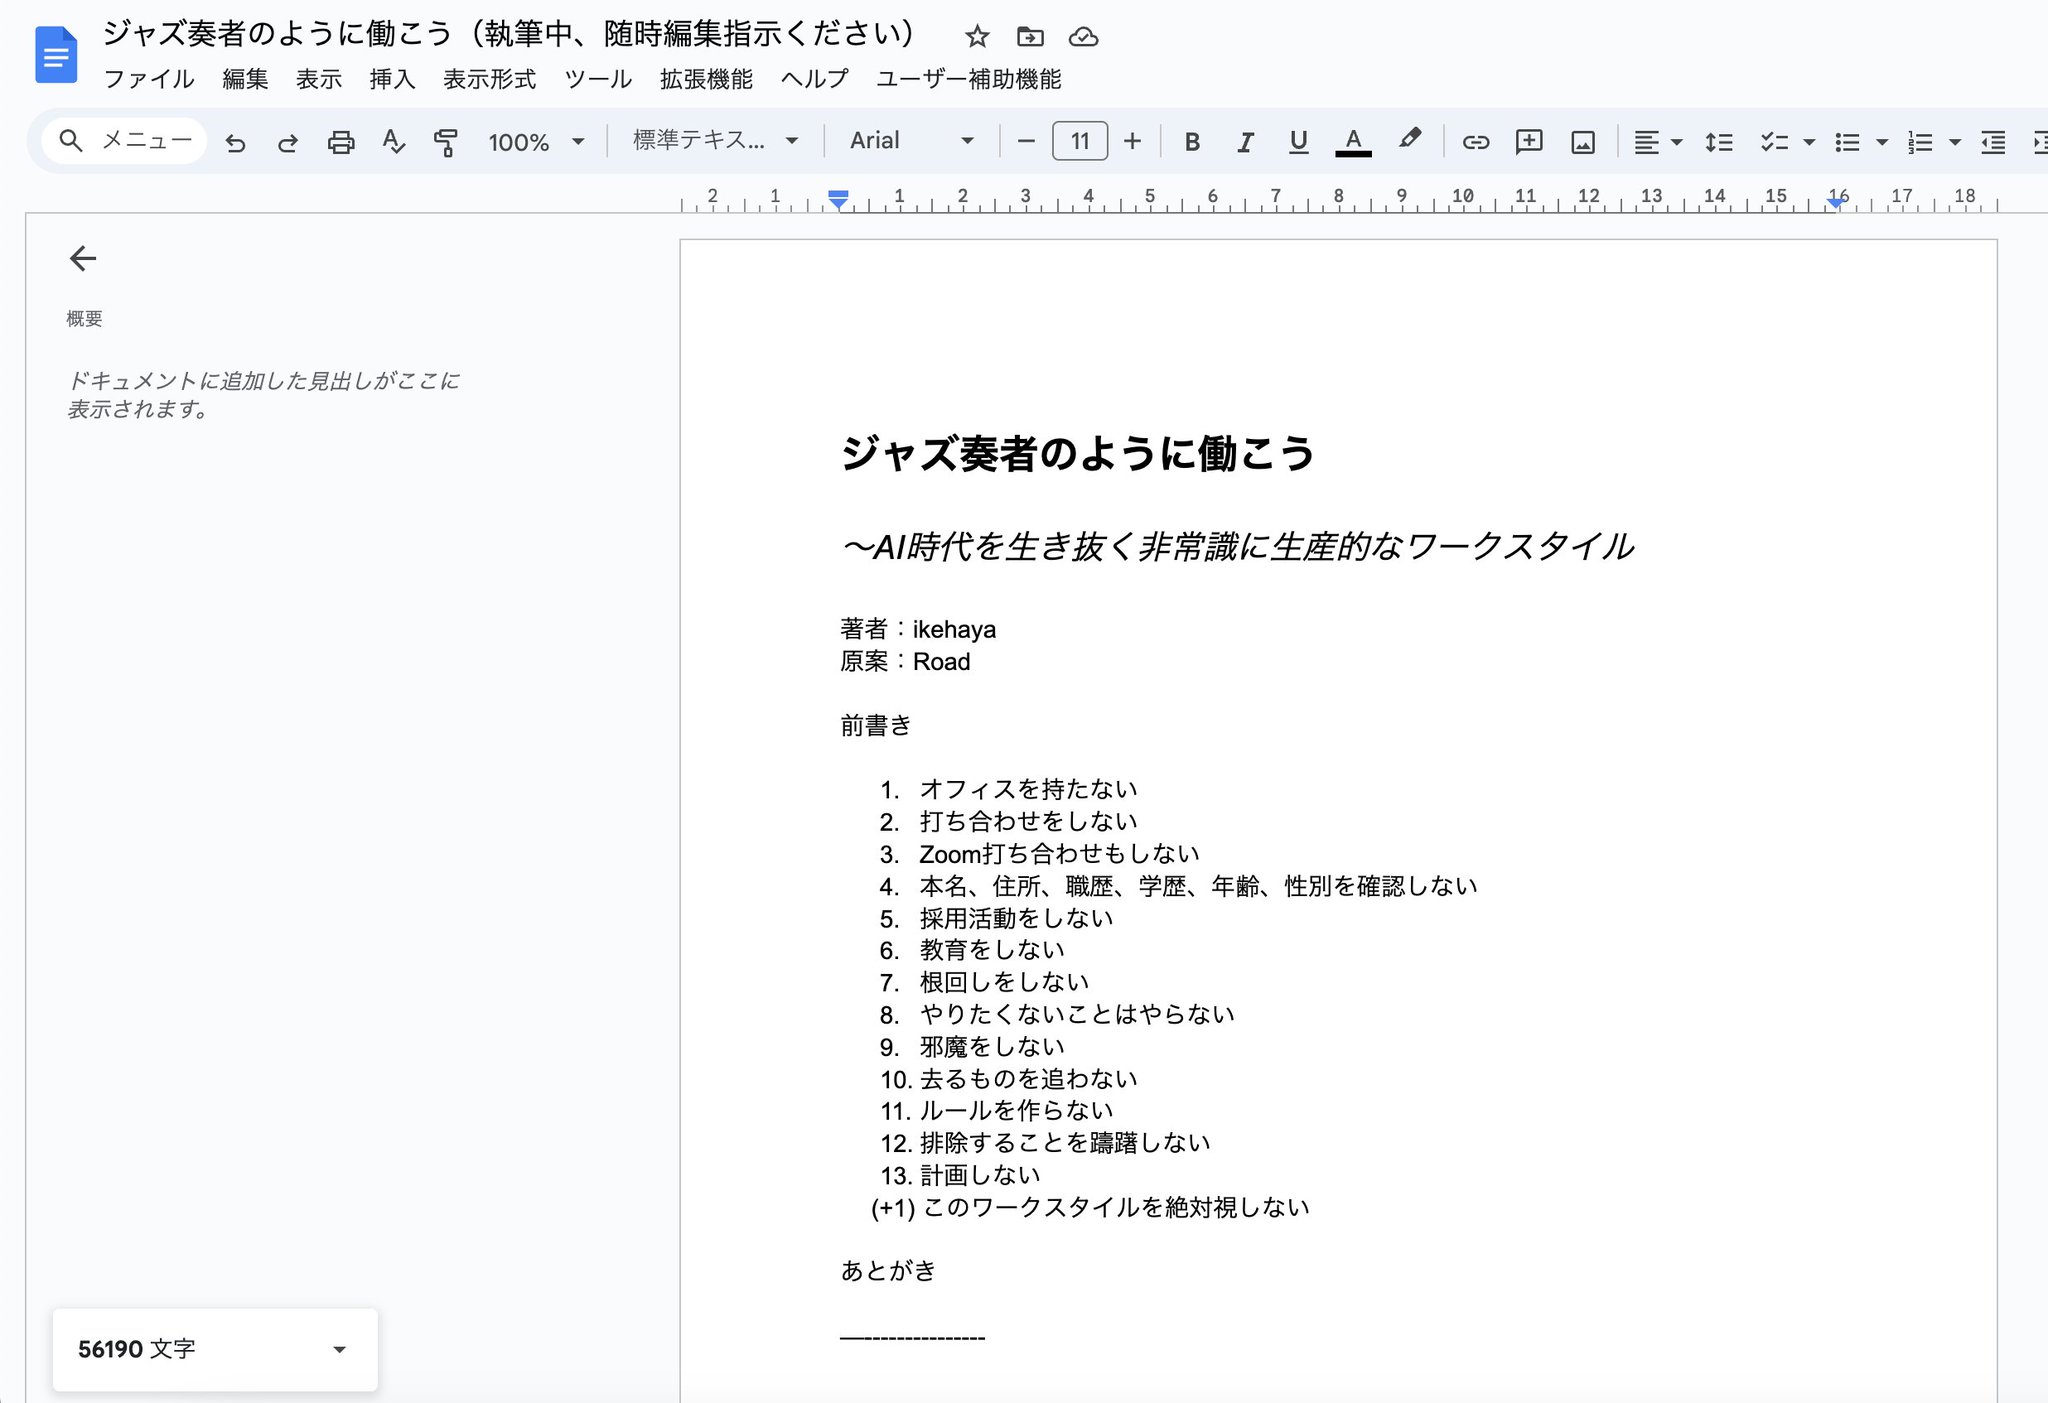
Task: Decrease the indent
Action: pos(1993,142)
